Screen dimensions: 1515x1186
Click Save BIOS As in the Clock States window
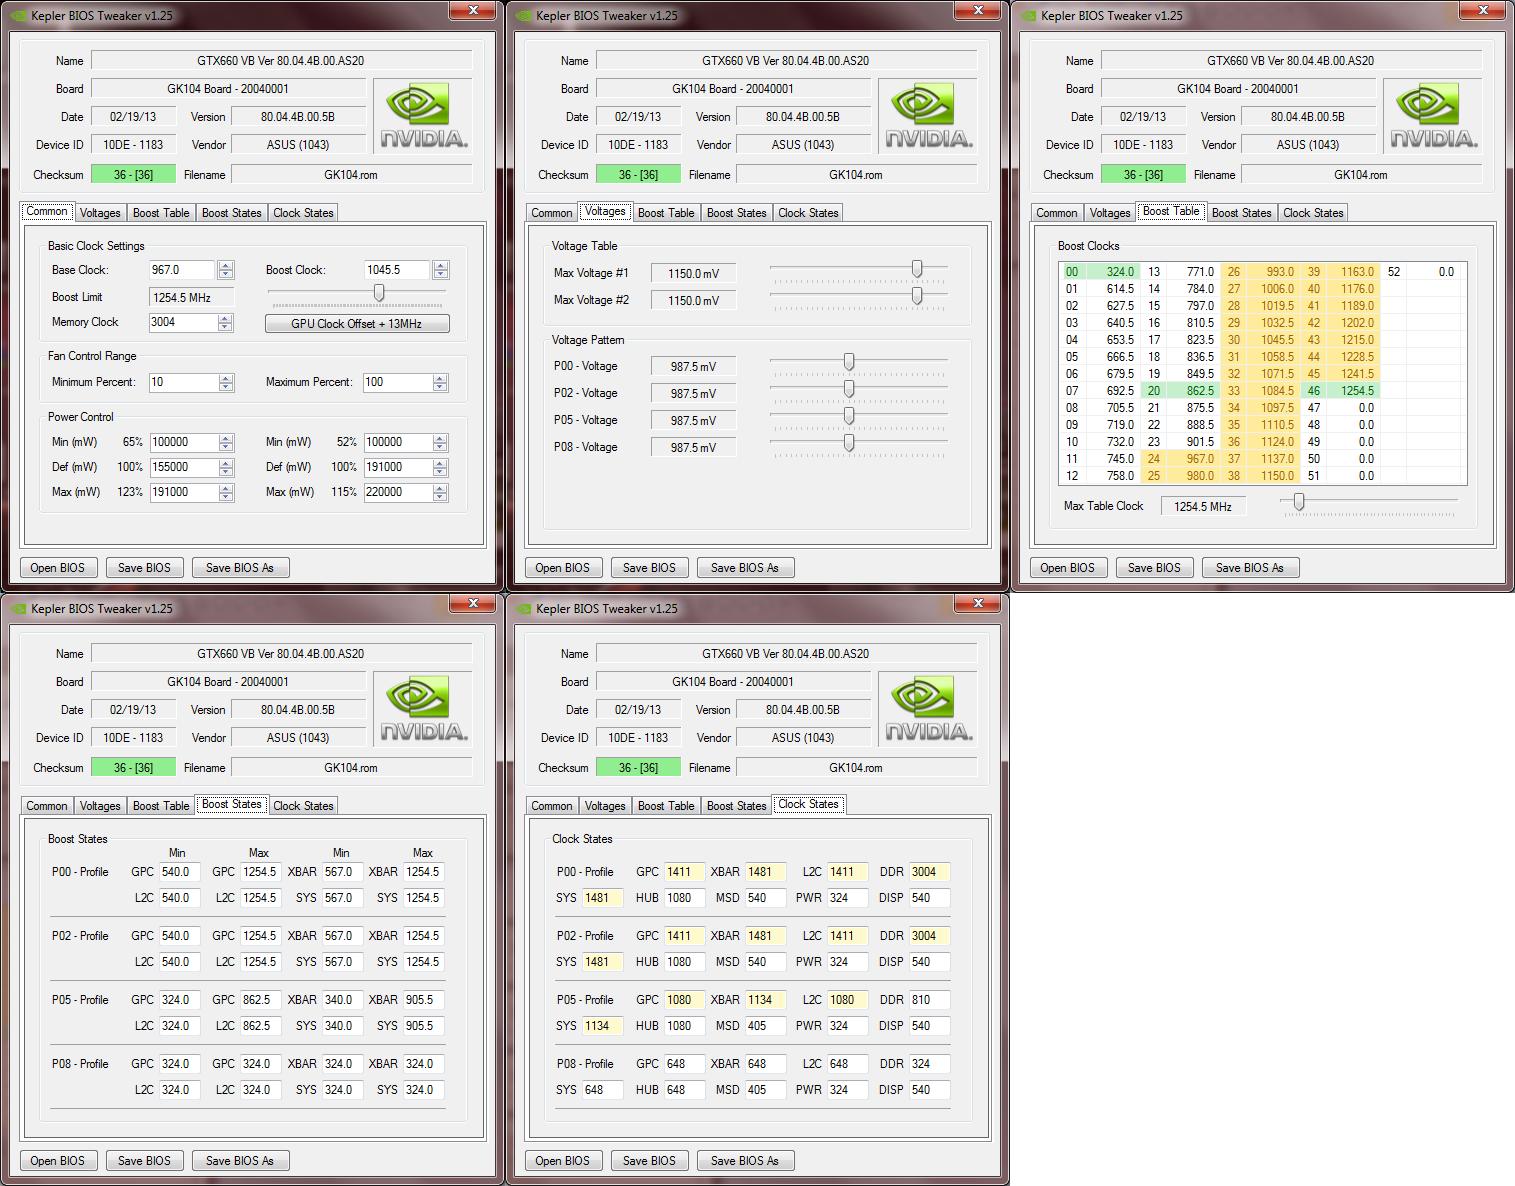[x=745, y=1161]
